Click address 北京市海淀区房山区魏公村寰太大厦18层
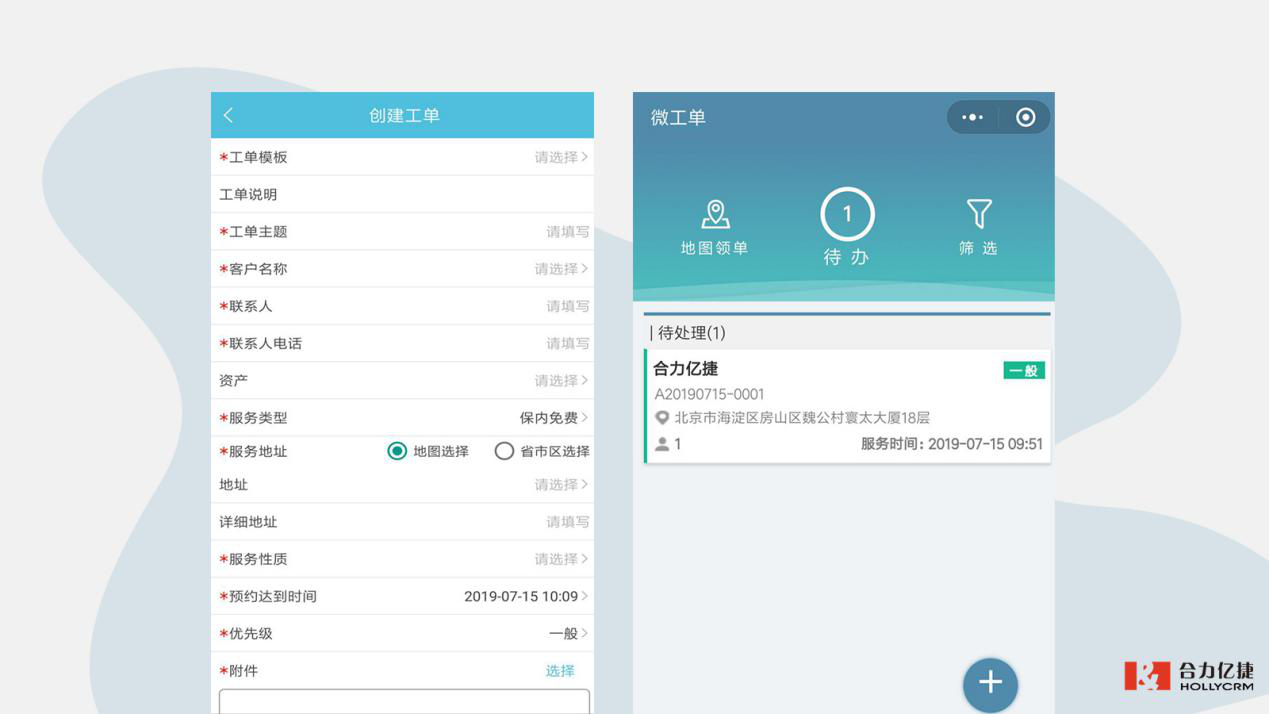The width and height of the screenshot is (1269, 714). [x=802, y=418]
